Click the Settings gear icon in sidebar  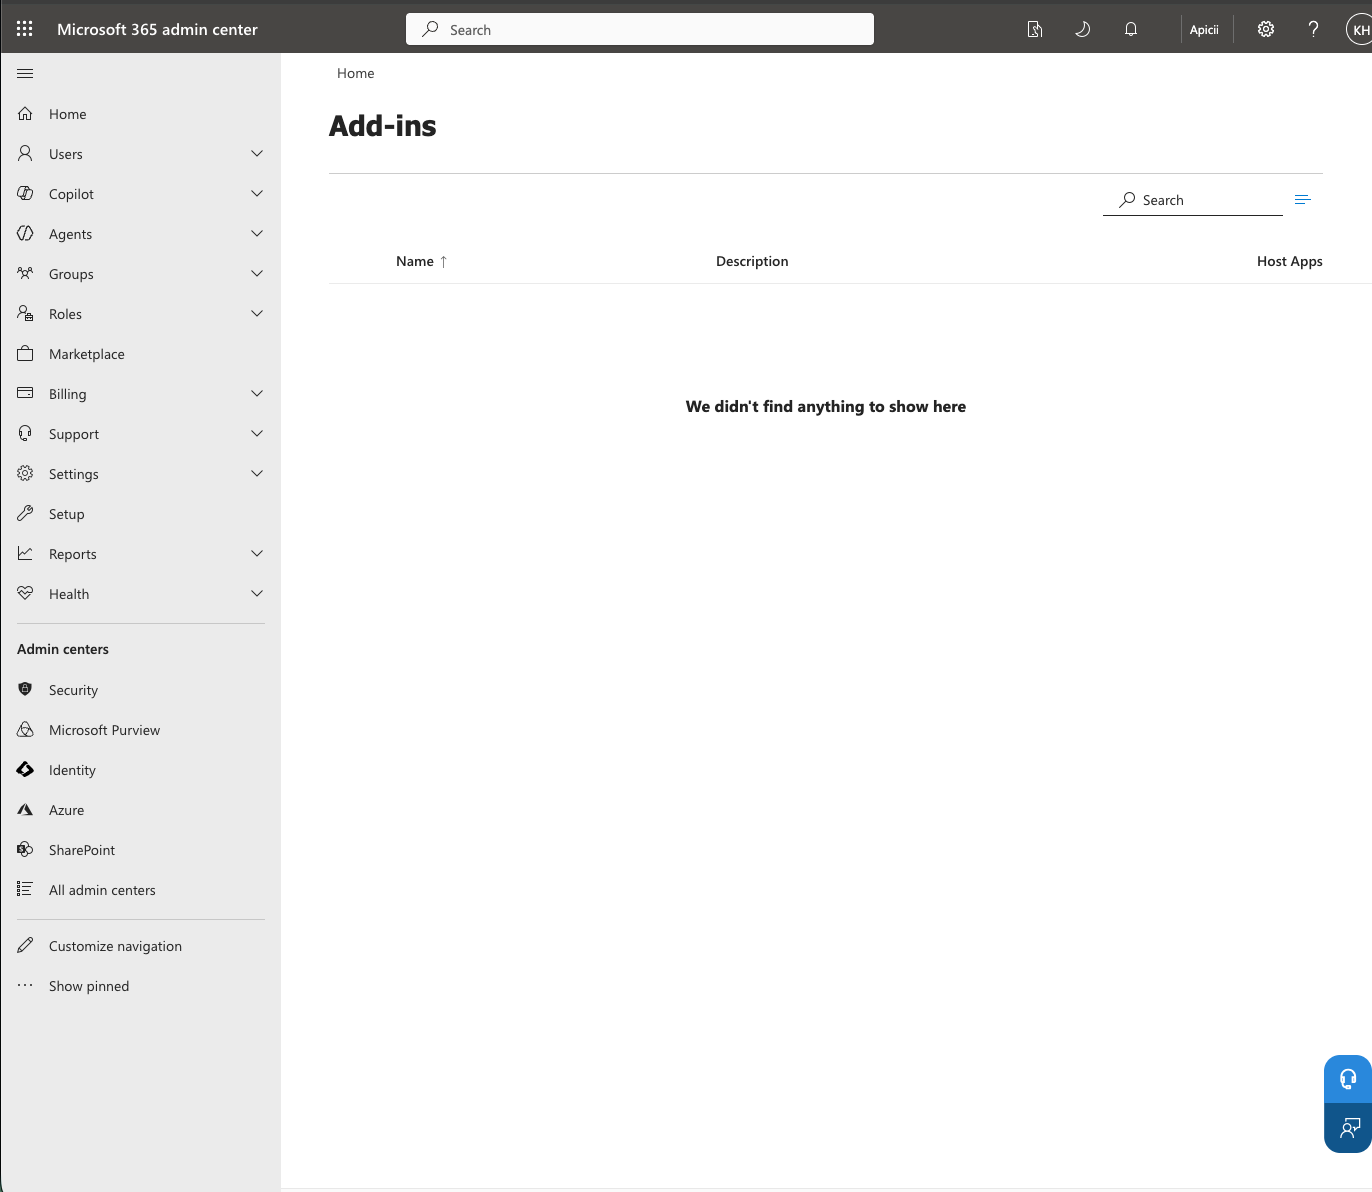[25, 474]
